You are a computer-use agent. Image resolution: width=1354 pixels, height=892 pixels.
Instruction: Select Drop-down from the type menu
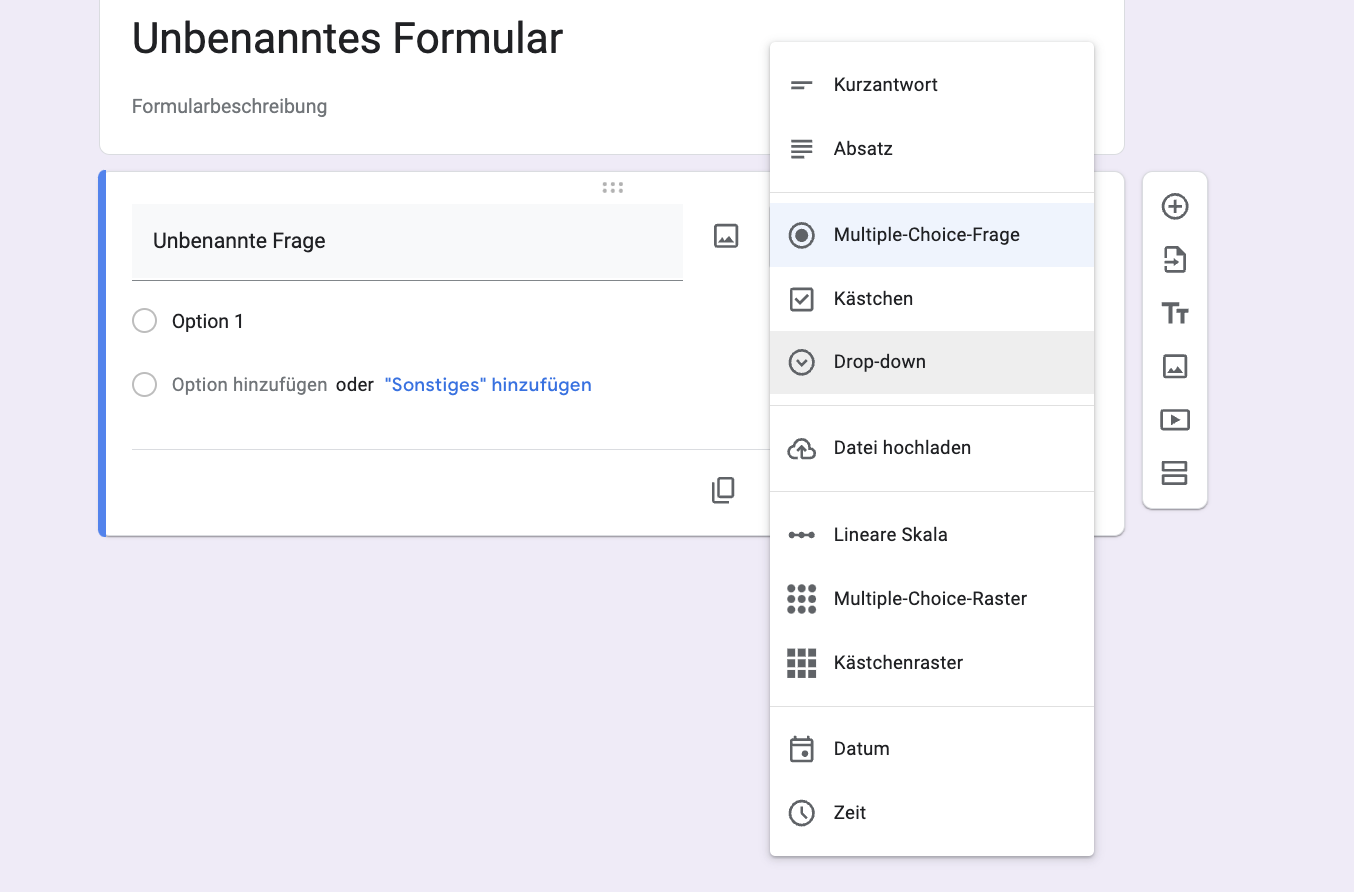point(879,362)
